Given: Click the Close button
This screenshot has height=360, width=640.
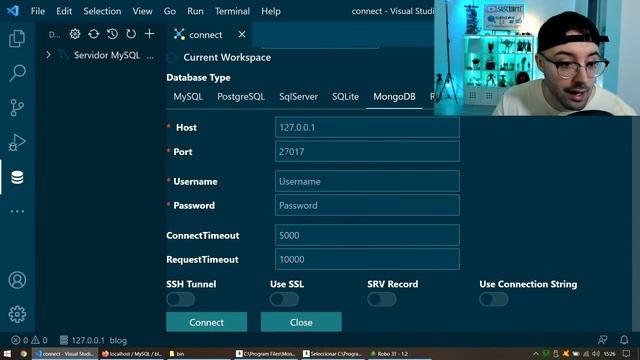Looking at the screenshot, I should tap(301, 322).
